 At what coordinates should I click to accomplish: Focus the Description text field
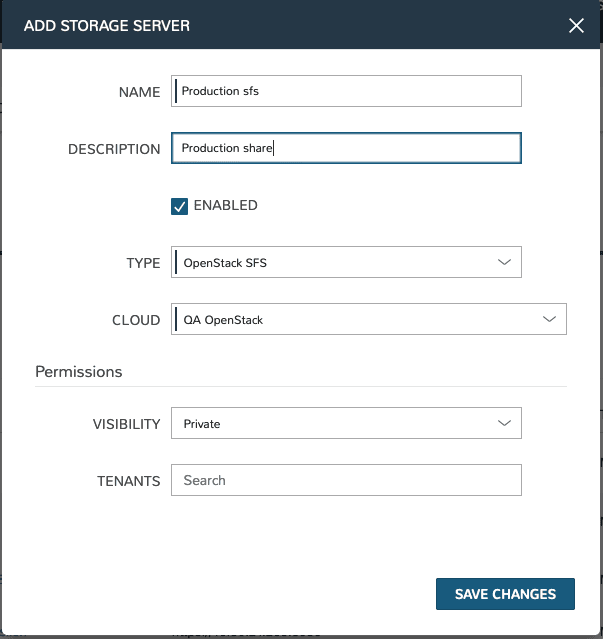pos(346,148)
